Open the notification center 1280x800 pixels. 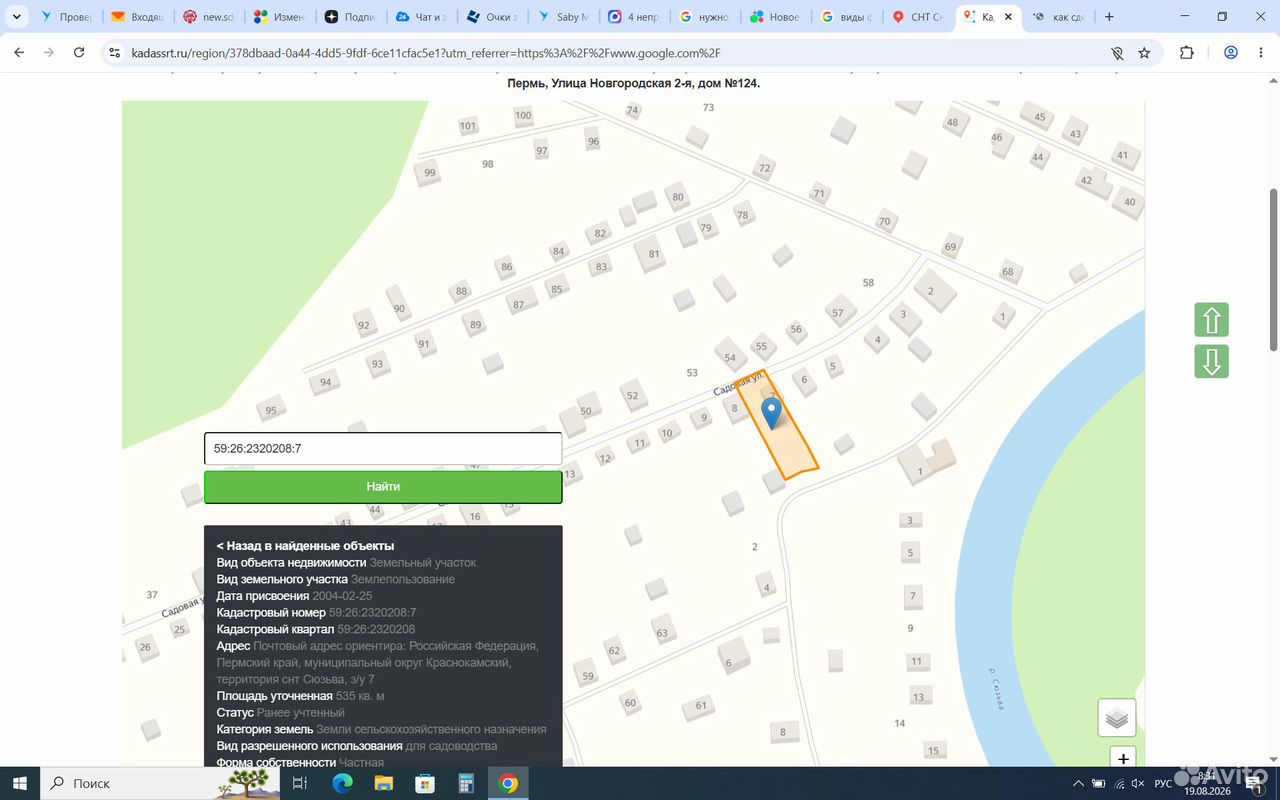point(1252,784)
